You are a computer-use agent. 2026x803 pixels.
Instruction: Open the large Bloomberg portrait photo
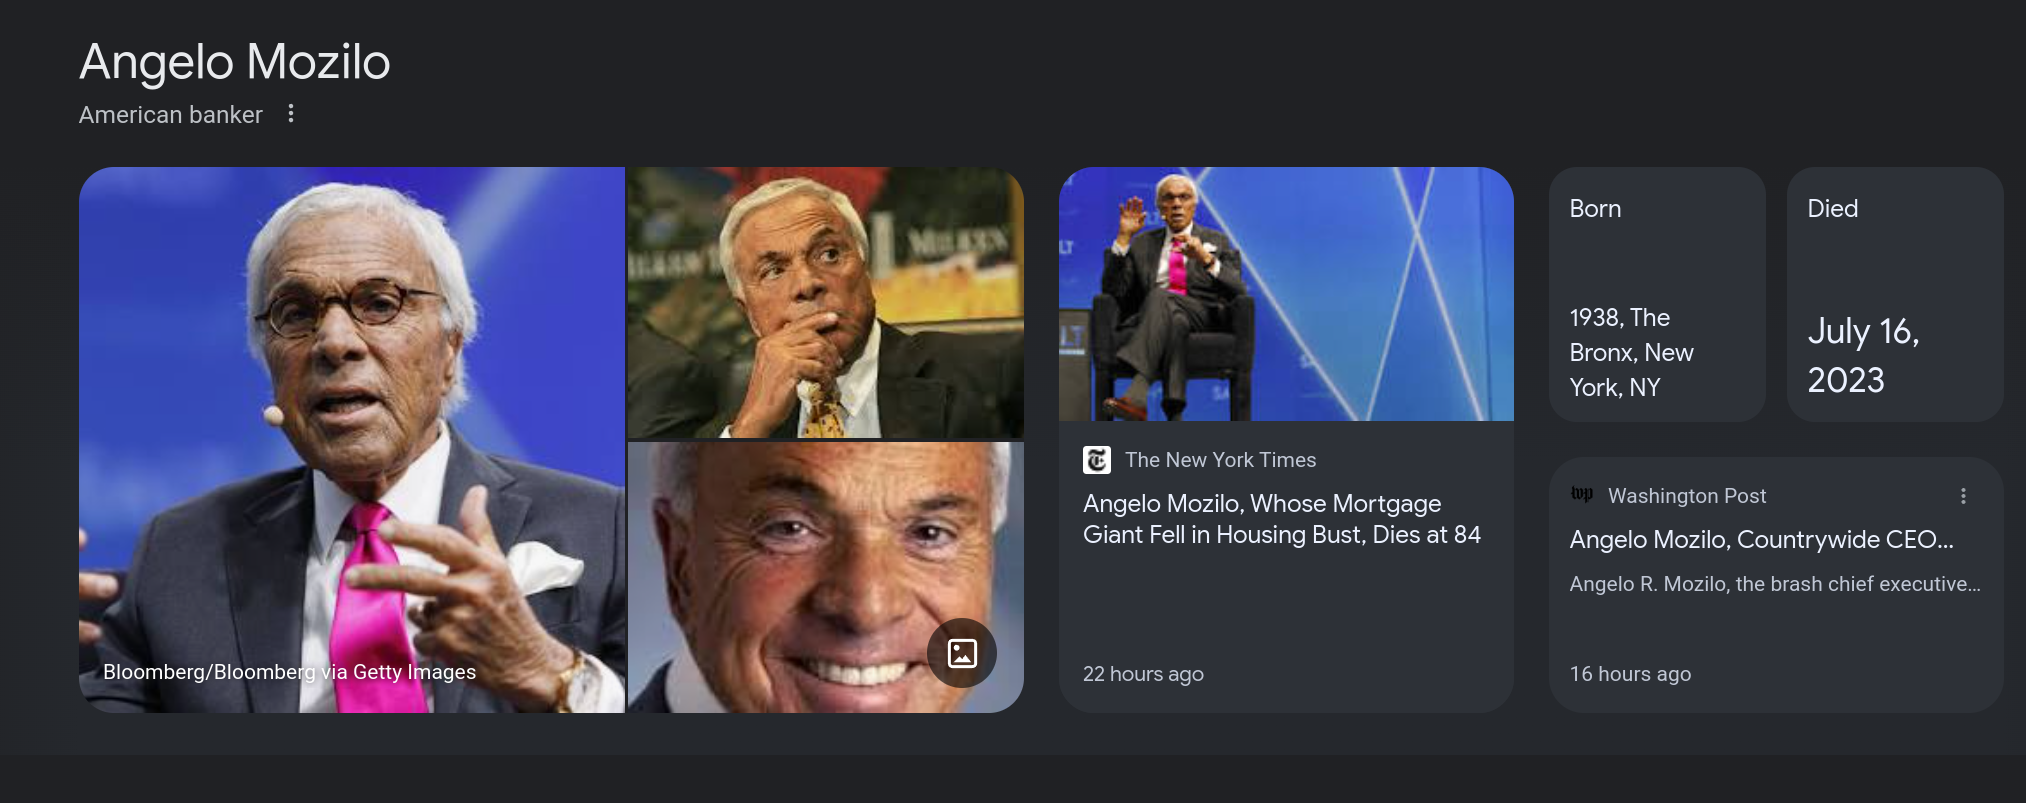point(352,440)
